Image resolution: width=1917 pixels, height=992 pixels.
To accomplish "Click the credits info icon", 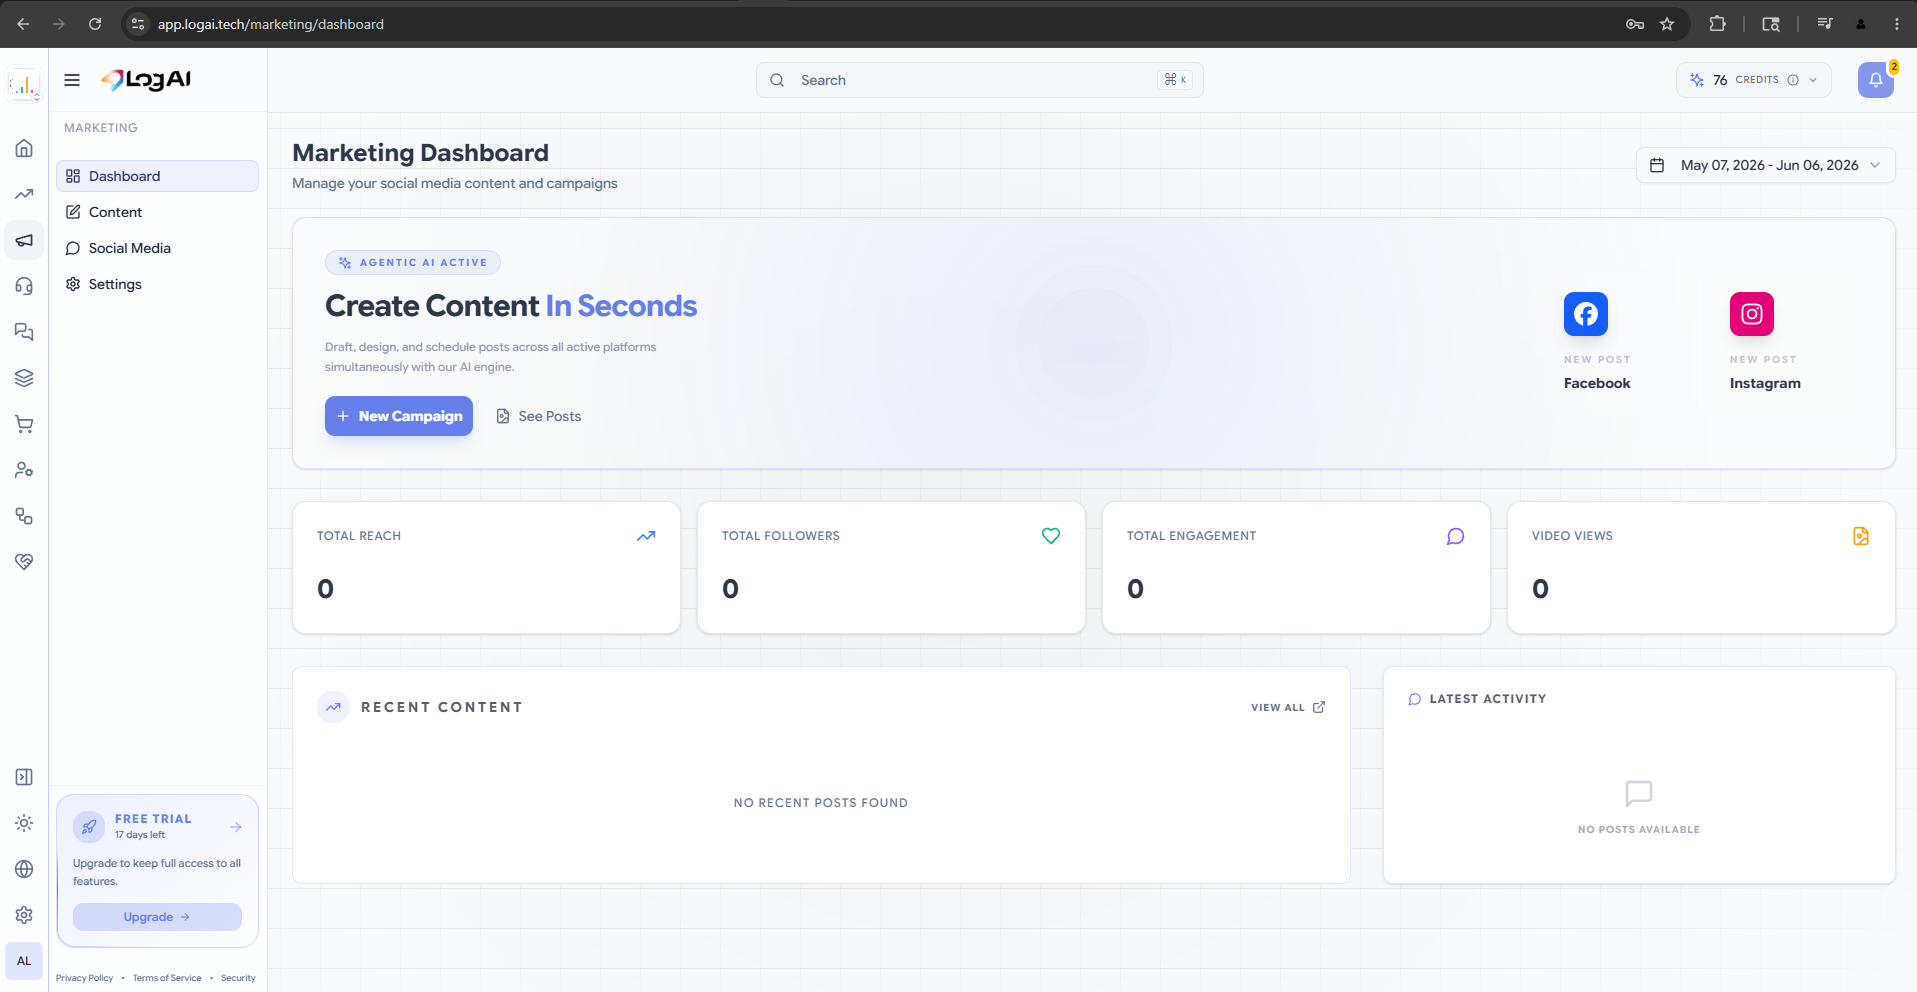I will [x=1793, y=80].
